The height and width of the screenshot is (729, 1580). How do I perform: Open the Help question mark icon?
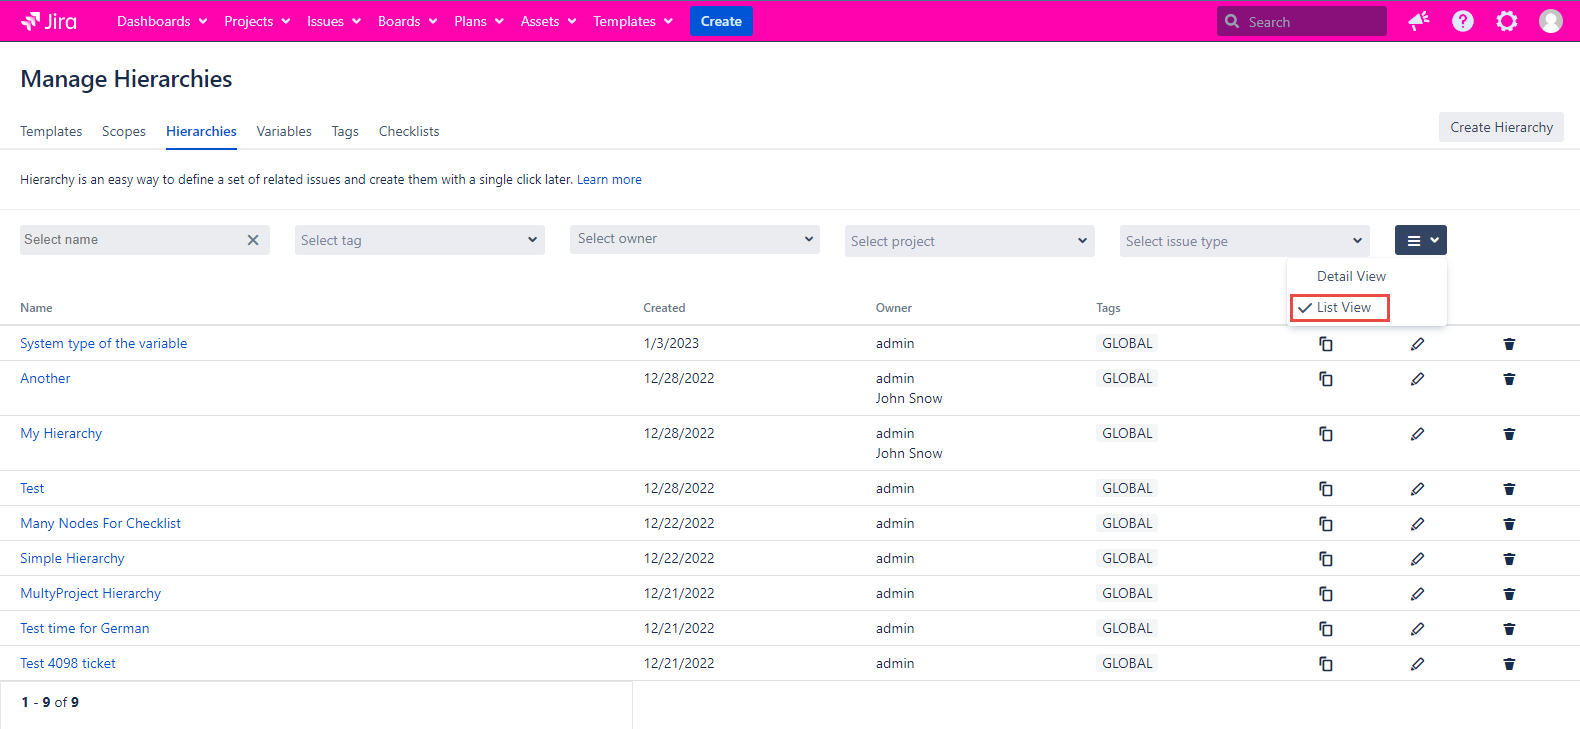click(1462, 21)
